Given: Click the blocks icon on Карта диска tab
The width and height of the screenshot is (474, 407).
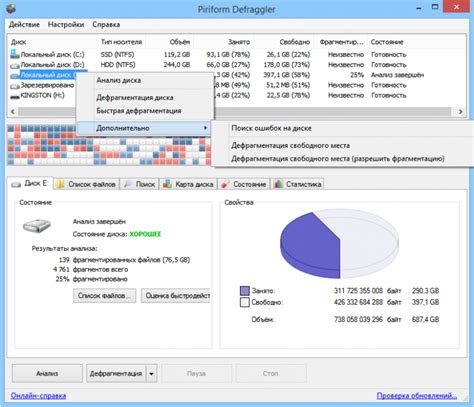Looking at the screenshot, I should click(x=168, y=184).
